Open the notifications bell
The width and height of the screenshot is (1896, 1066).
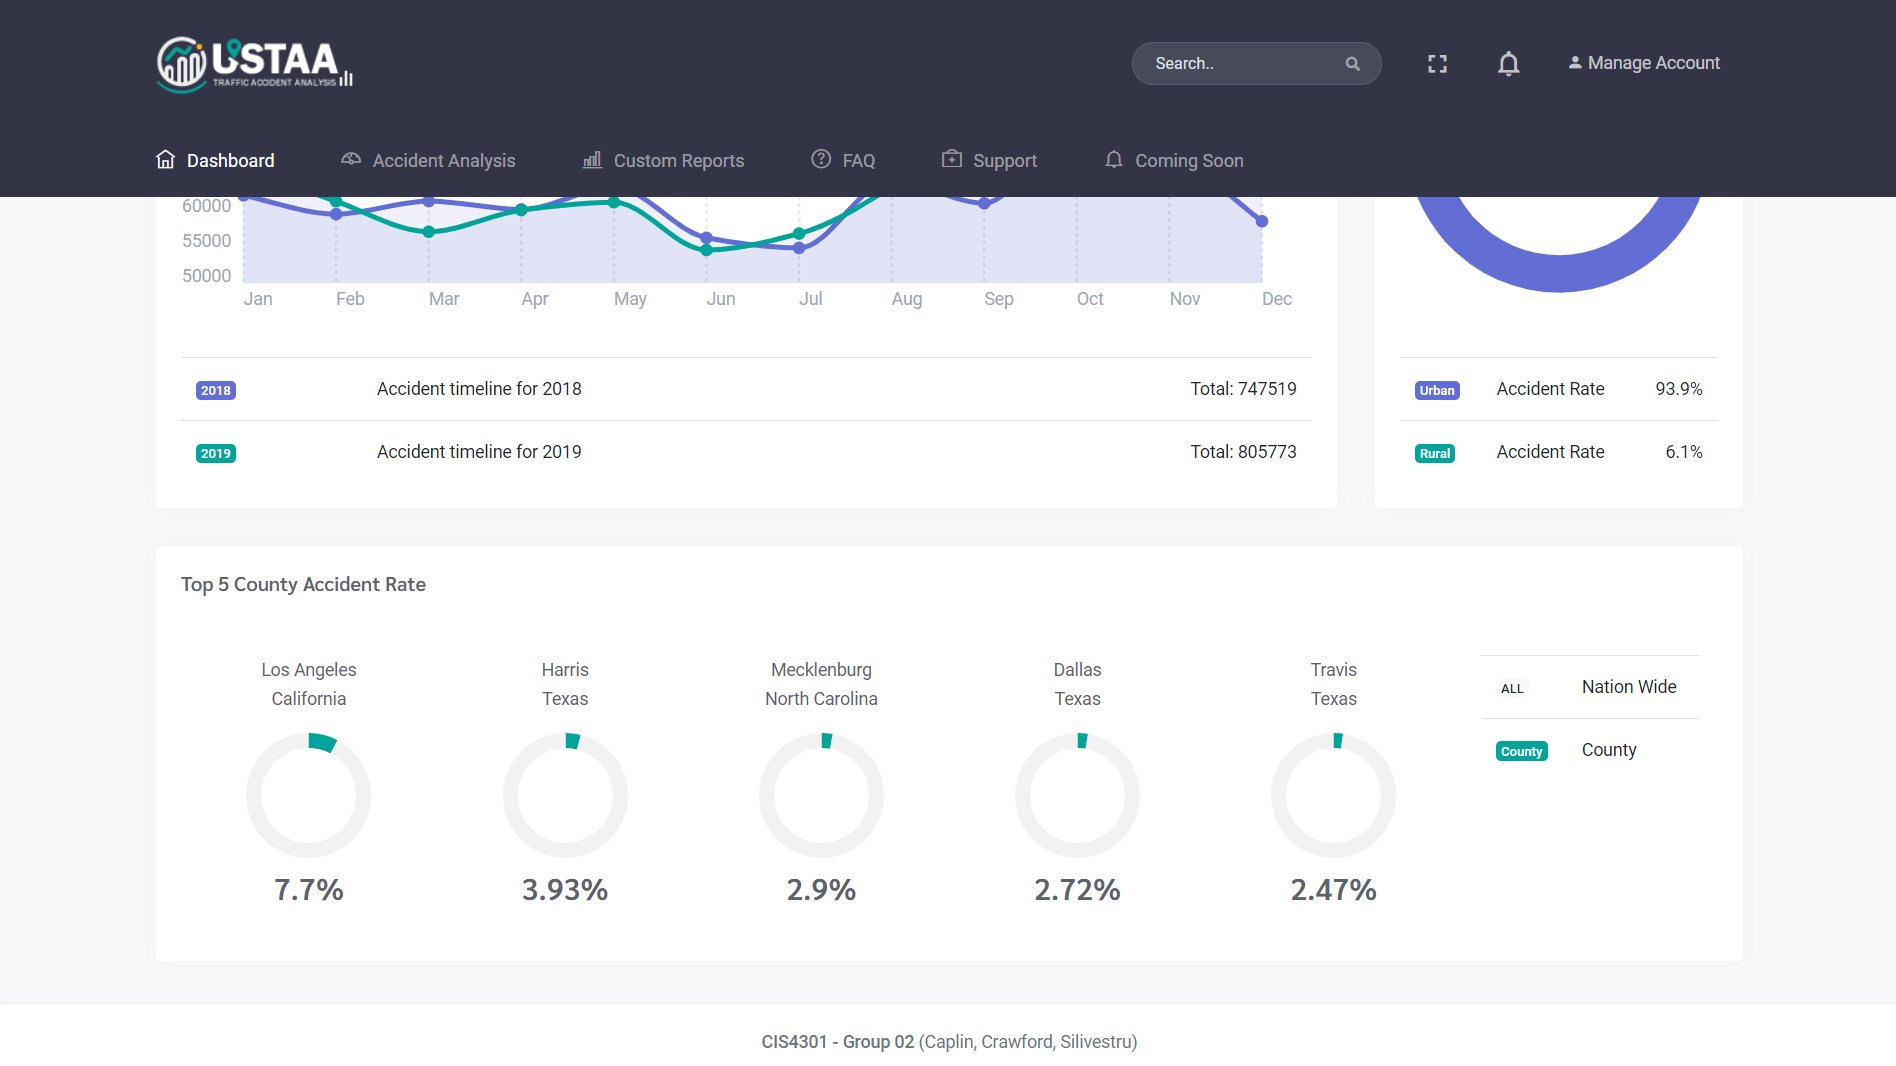point(1508,64)
